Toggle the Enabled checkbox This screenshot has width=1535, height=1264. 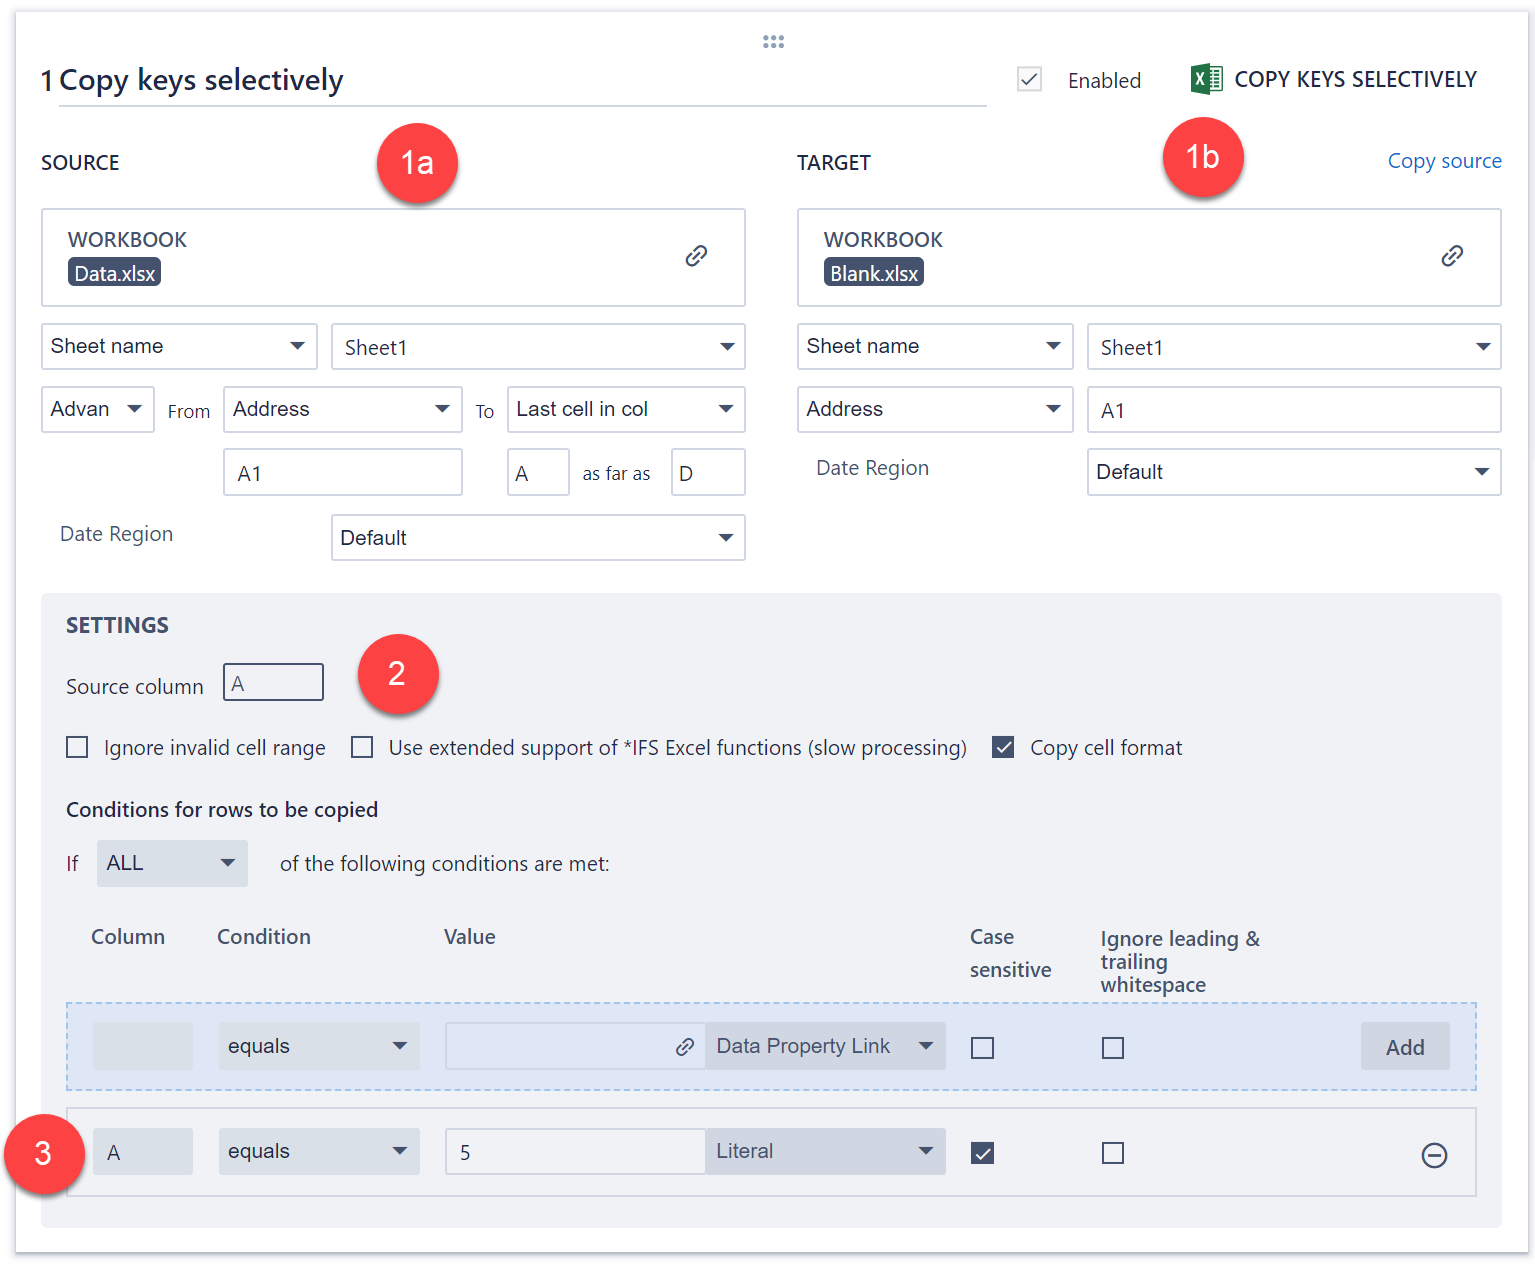[1029, 80]
